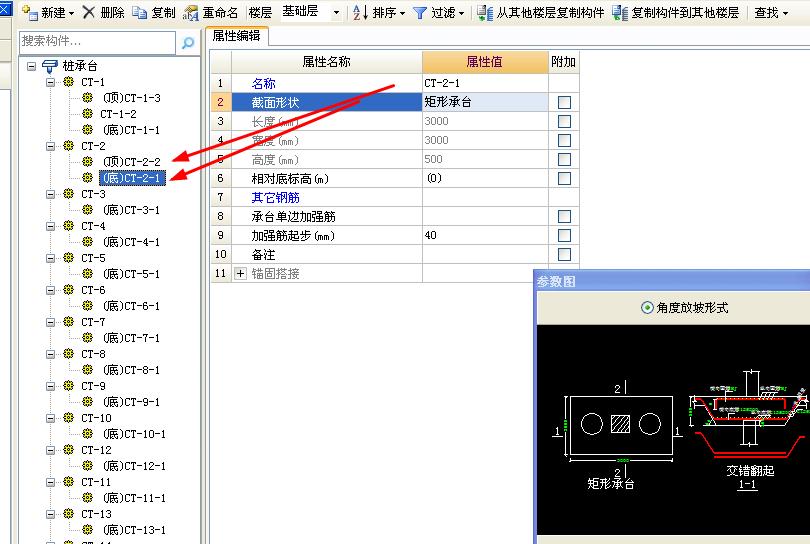Click the 复制 copy icon
Image resolution: width=810 pixels, height=544 pixels.
pos(139,12)
